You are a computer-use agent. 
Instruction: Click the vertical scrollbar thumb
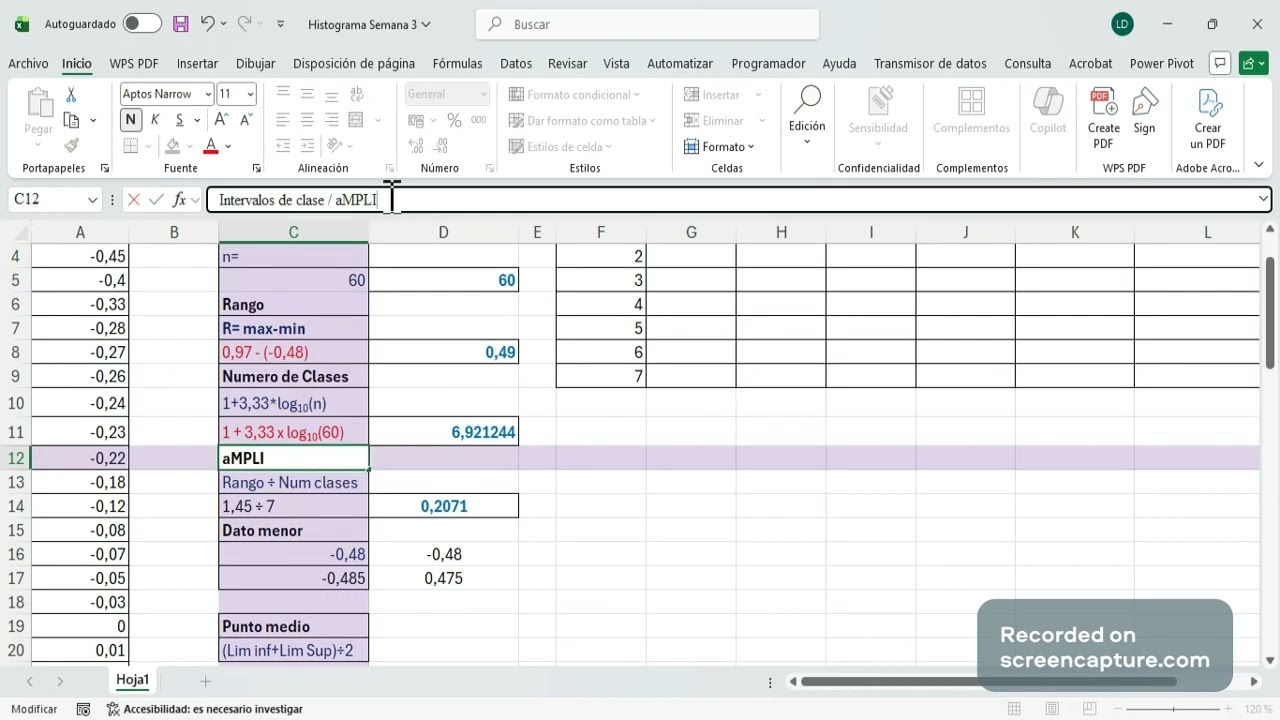click(x=1271, y=313)
